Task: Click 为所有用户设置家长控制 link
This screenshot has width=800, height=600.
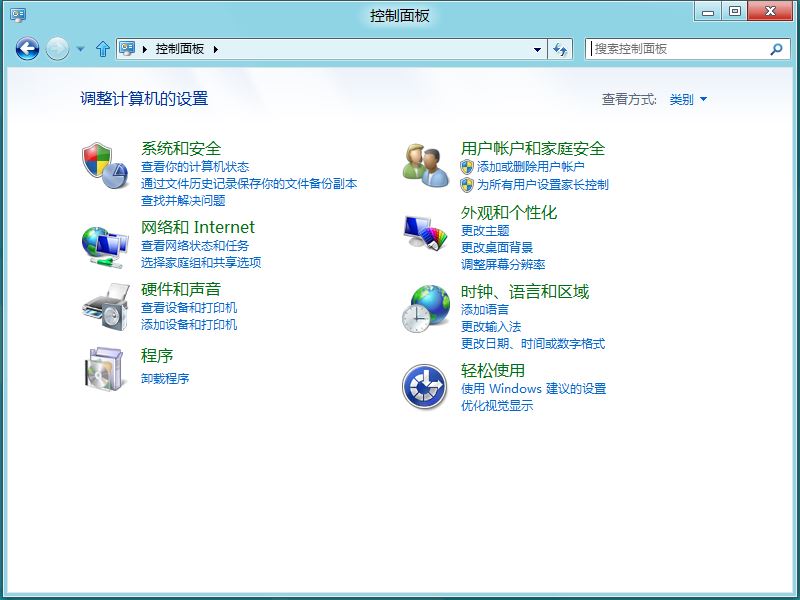Action: click(543, 185)
